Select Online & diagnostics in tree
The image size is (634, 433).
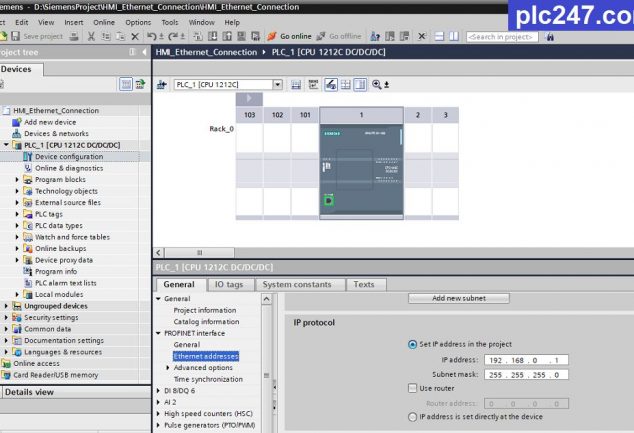coord(69,168)
